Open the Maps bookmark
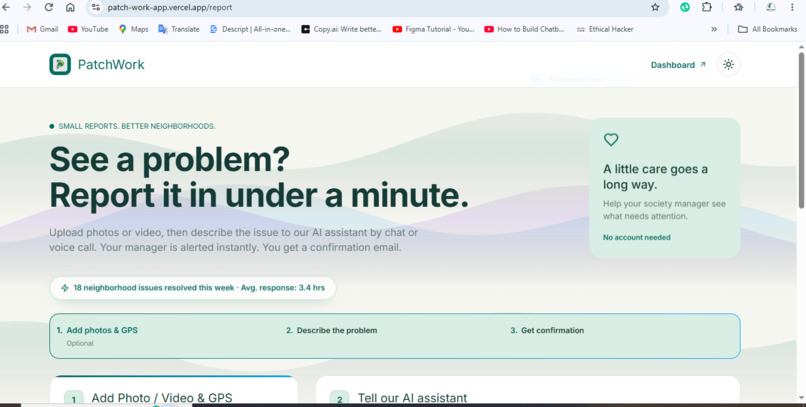 coord(133,29)
